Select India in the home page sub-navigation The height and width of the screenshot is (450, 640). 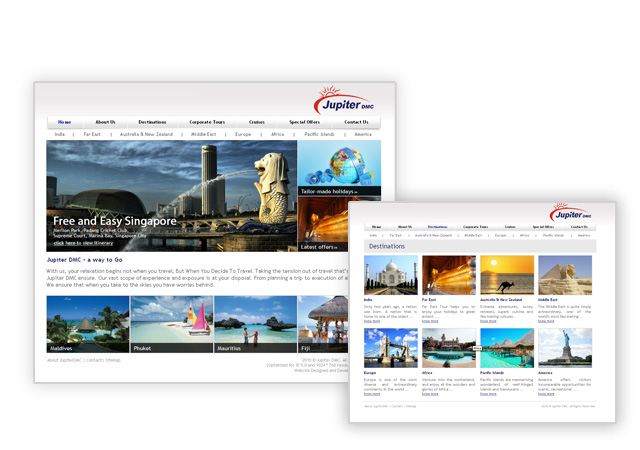60,134
